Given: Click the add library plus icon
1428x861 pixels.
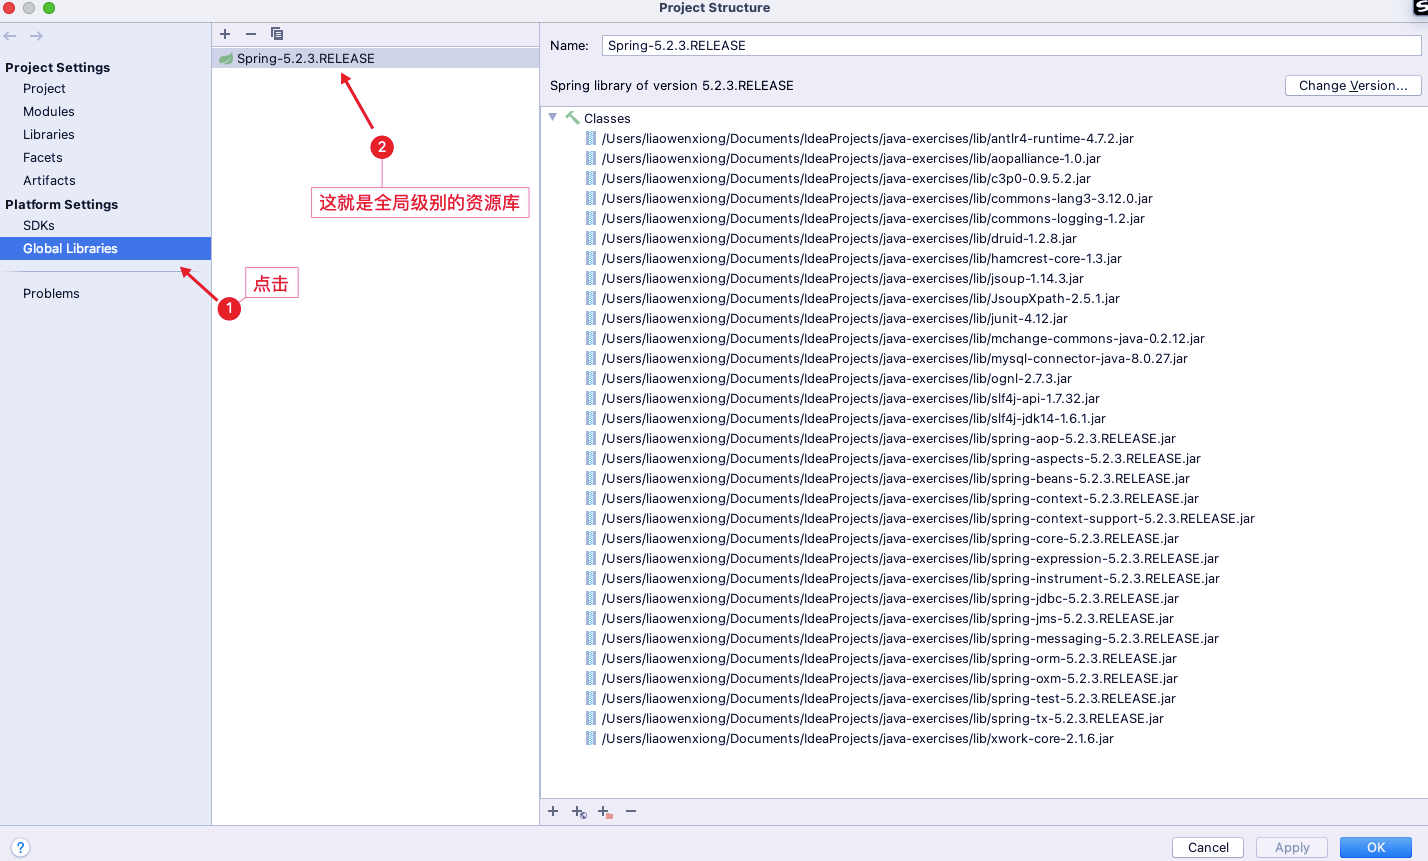Looking at the screenshot, I should pyautogui.click(x=225, y=34).
